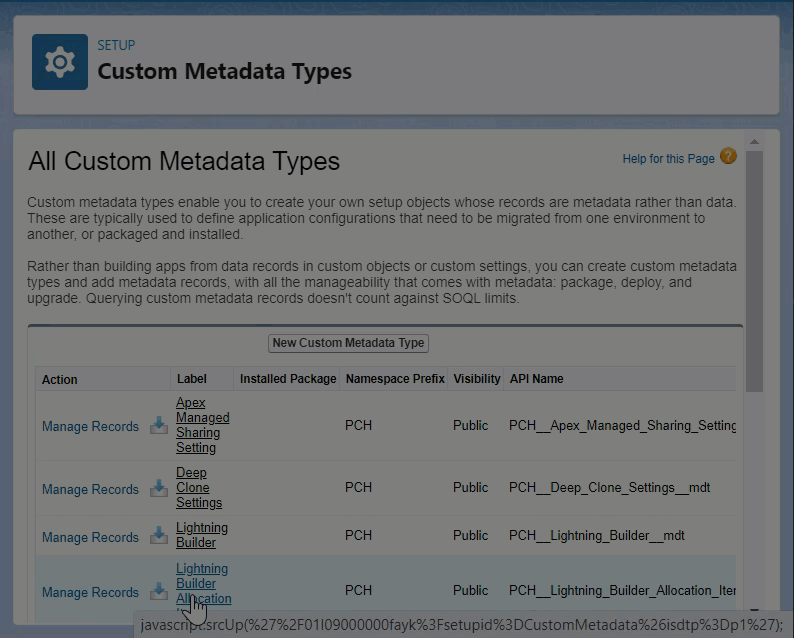Viewport: 794px width, 638px height.
Task: Open the Deep Clone Settings label link
Action: [x=198, y=488]
